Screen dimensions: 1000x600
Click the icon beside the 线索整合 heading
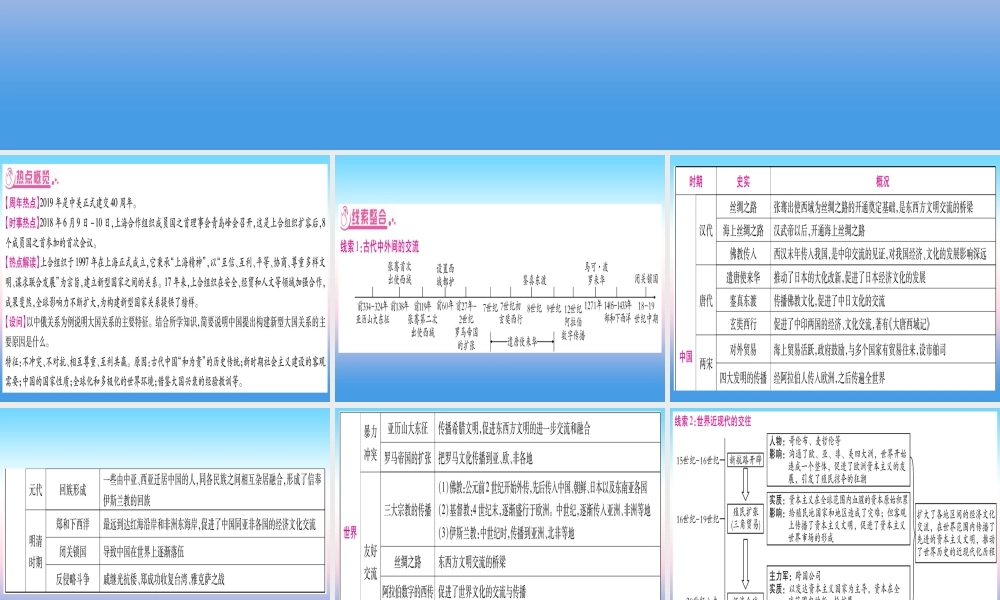pos(347,216)
